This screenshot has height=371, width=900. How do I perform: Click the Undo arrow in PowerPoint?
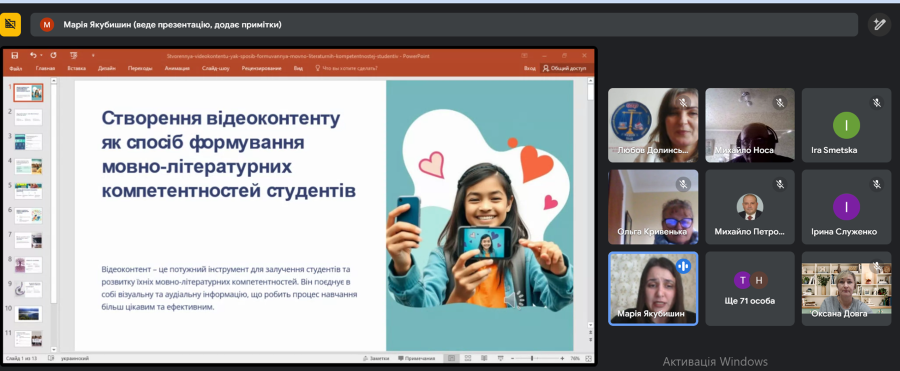coord(33,56)
